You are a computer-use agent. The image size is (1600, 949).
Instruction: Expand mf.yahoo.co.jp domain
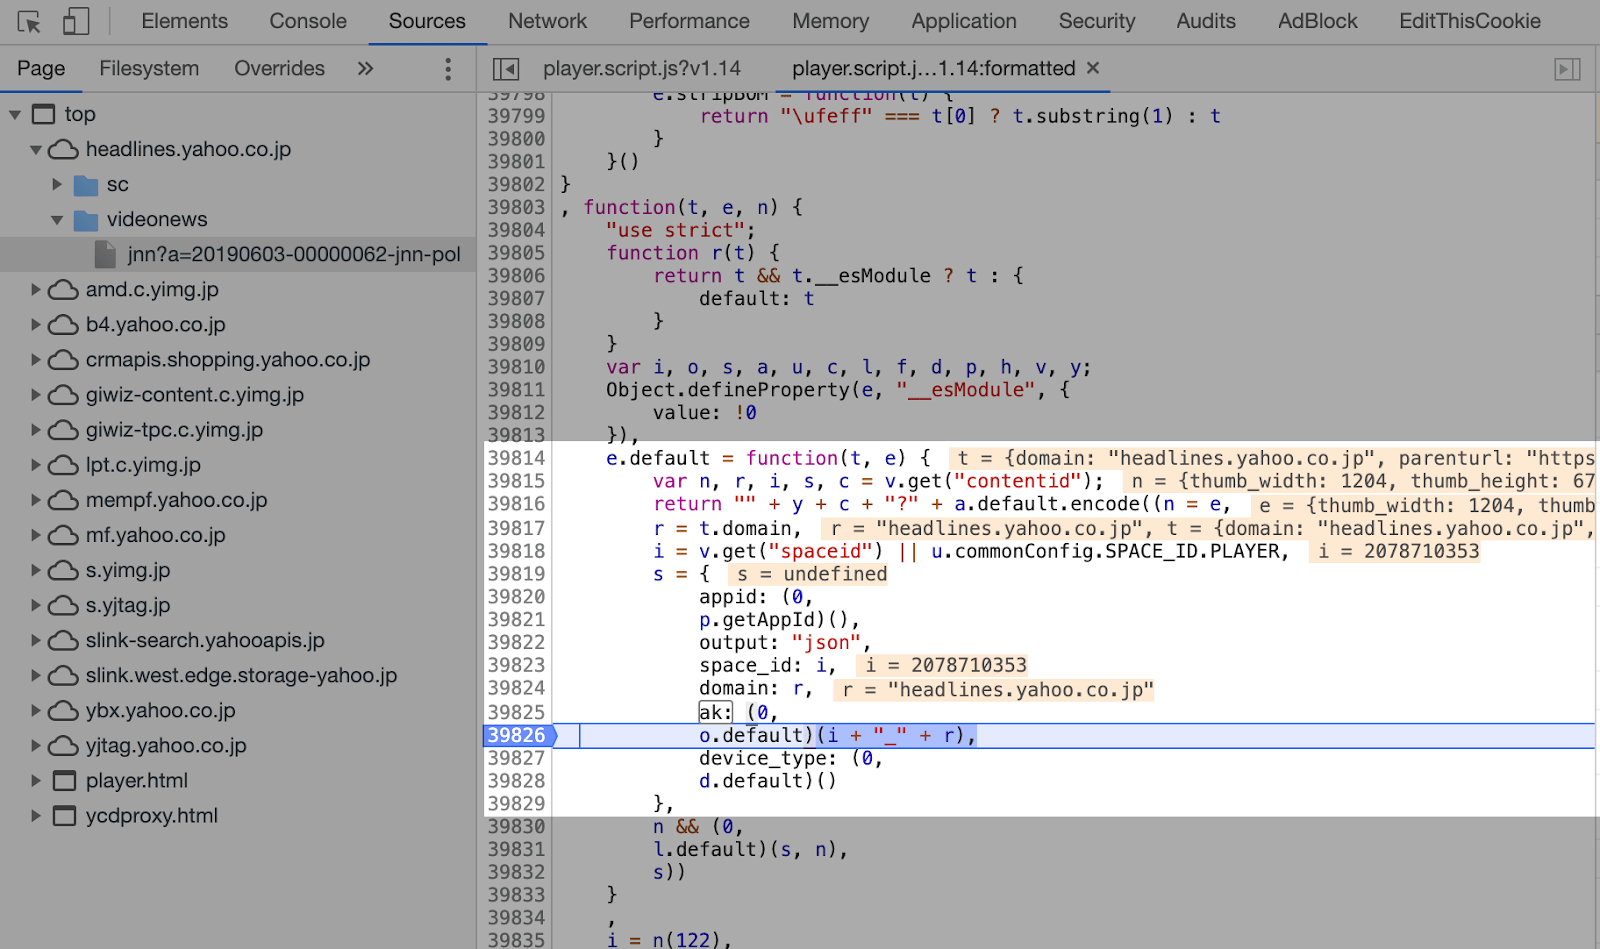(36, 534)
